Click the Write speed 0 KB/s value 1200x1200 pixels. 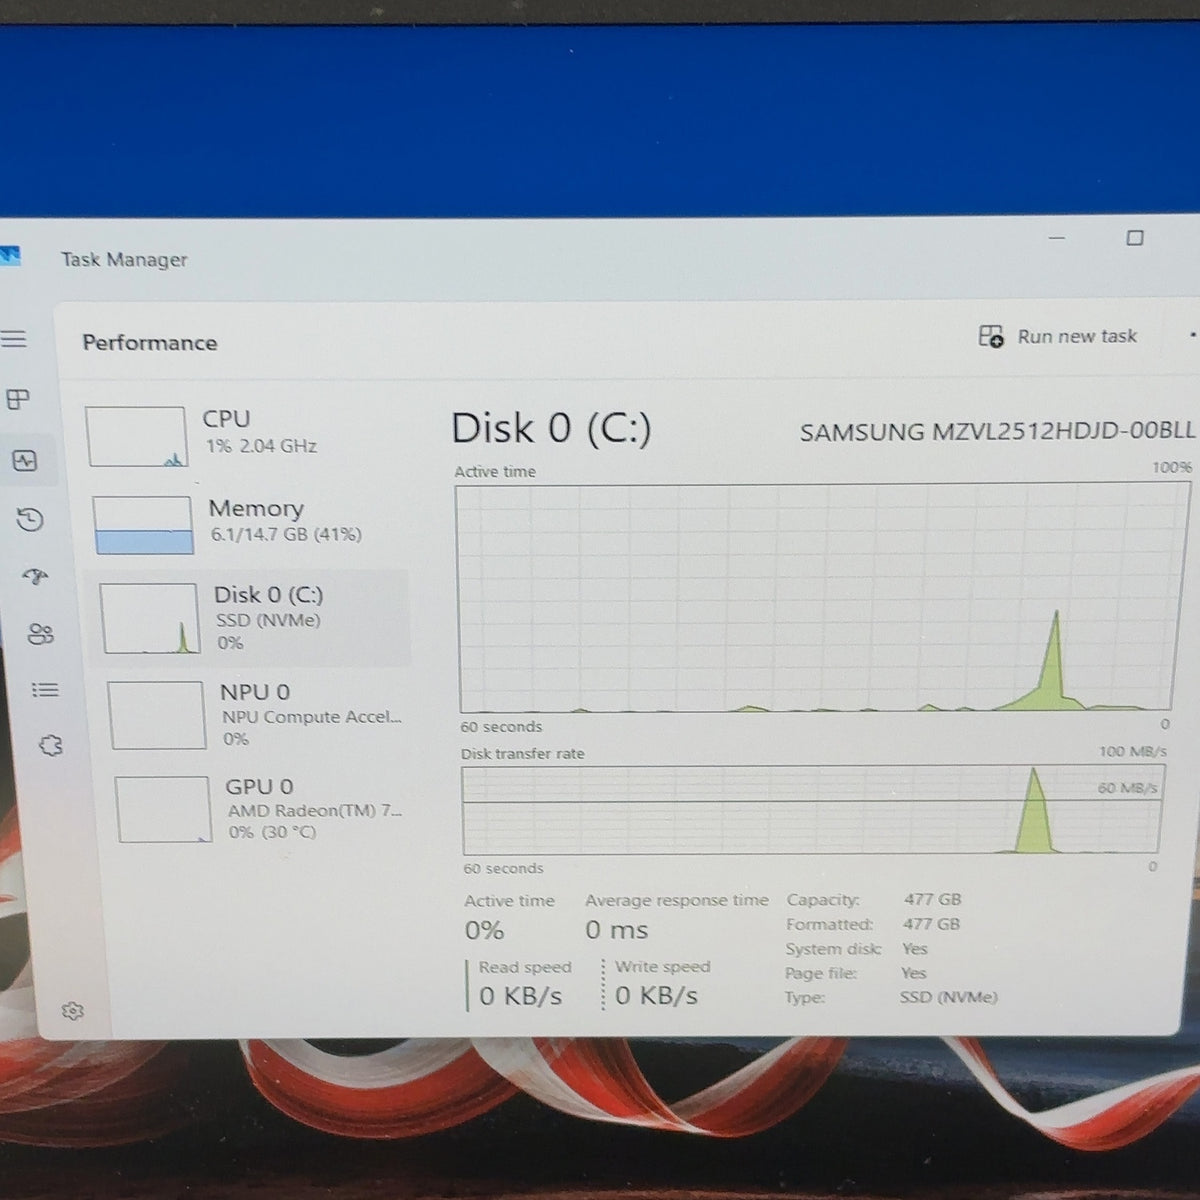[657, 995]
